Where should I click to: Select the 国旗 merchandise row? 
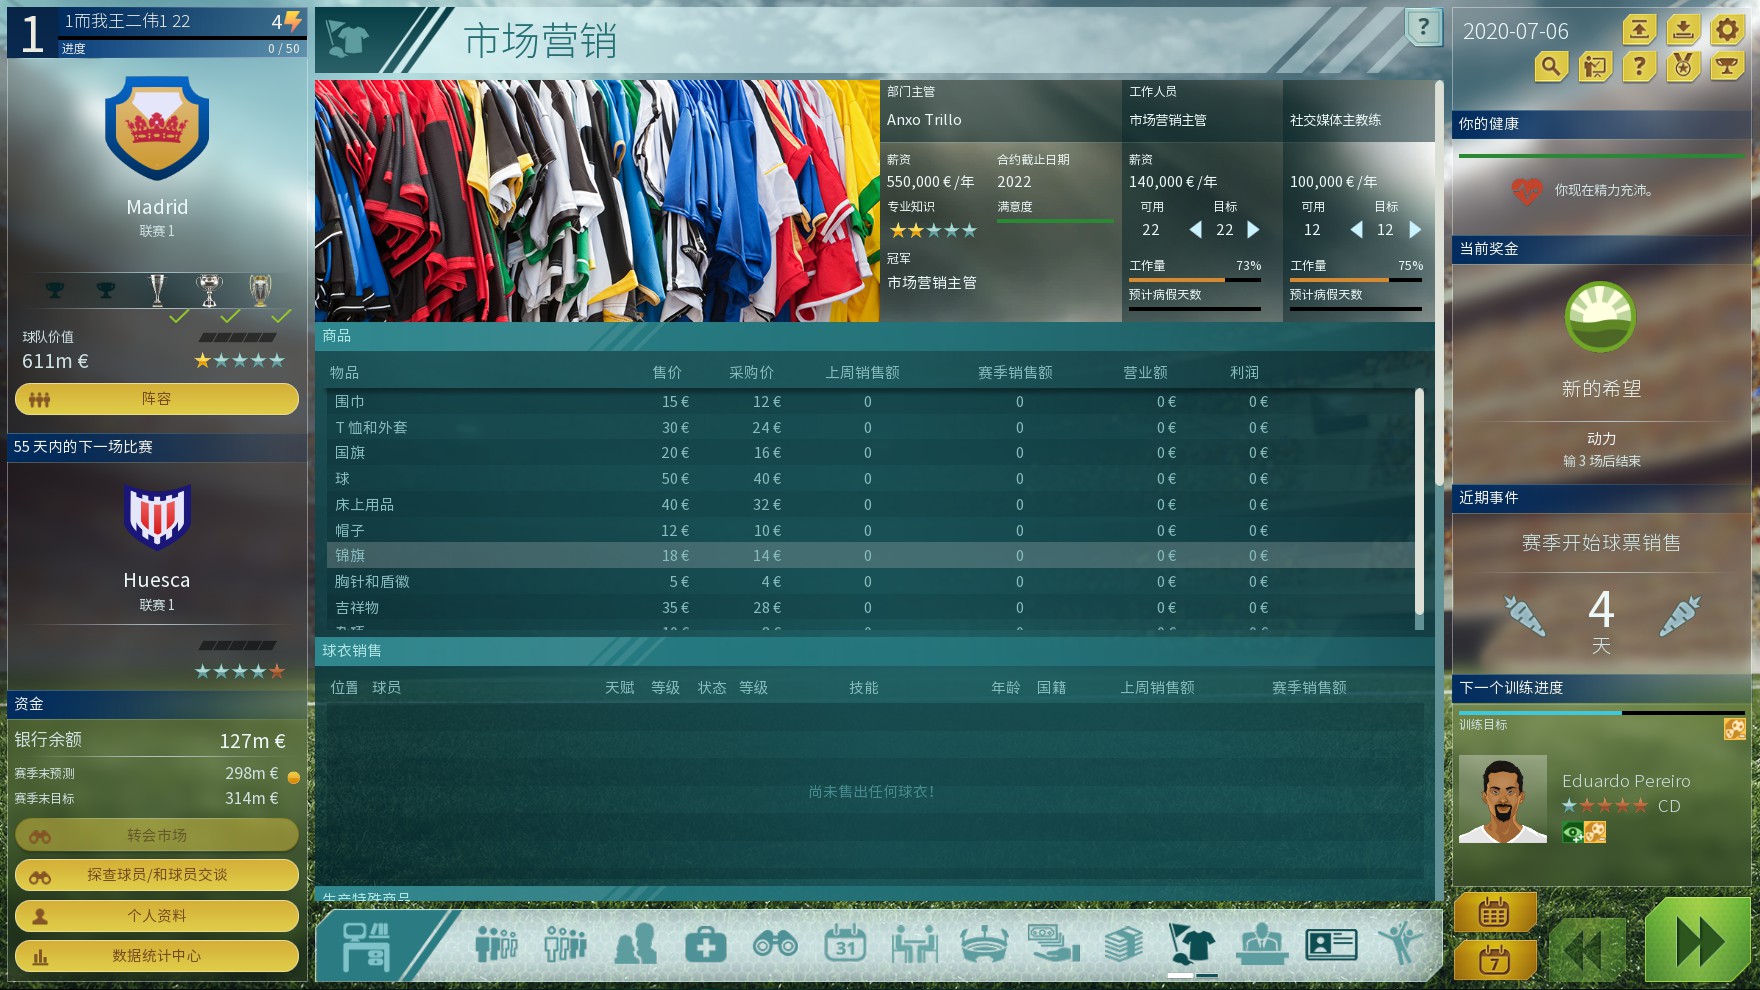click(870, 453)
